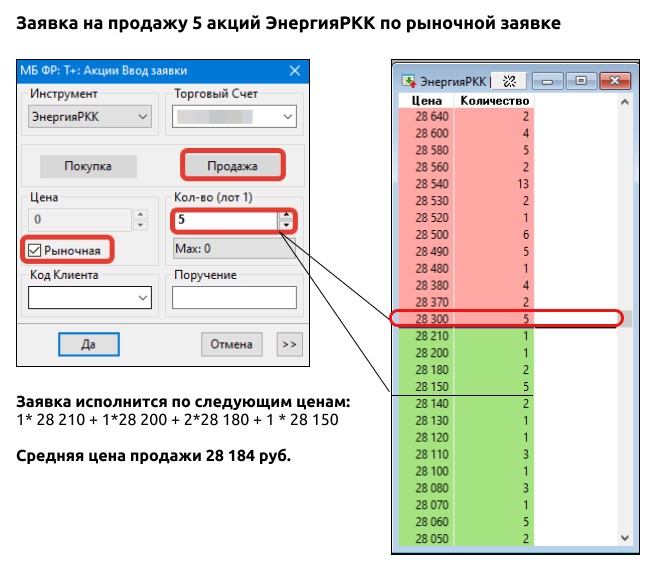Click the ЭнергияРКК order book window icon
Viewport: 655px width, 567px height.
(408, 81)
